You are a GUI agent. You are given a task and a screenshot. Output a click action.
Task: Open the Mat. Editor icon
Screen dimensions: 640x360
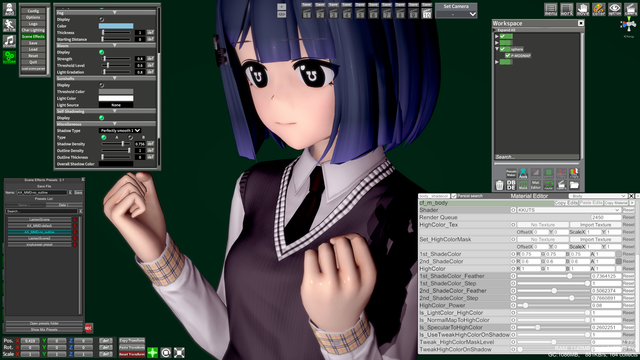(536, 185)
